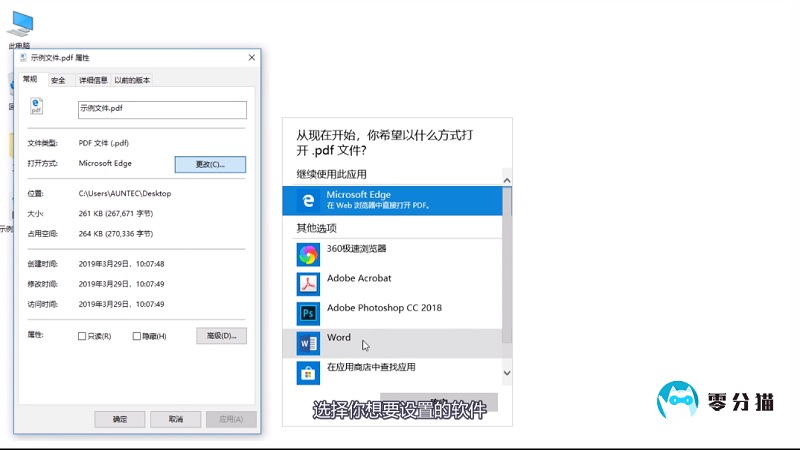The width and height of the screenshot is (800, 450).
Task: Choose the 360极速浏览器 icon
Action: [x=308, y=254]
